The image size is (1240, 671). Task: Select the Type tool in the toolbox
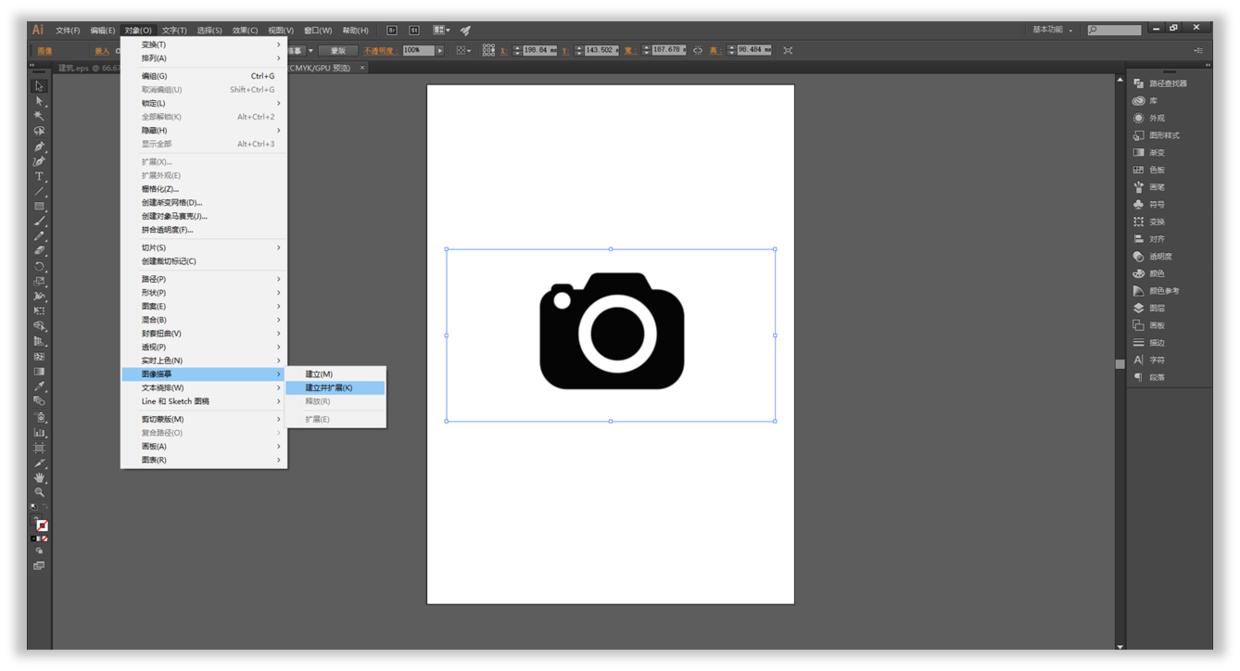tap(40, 176)
